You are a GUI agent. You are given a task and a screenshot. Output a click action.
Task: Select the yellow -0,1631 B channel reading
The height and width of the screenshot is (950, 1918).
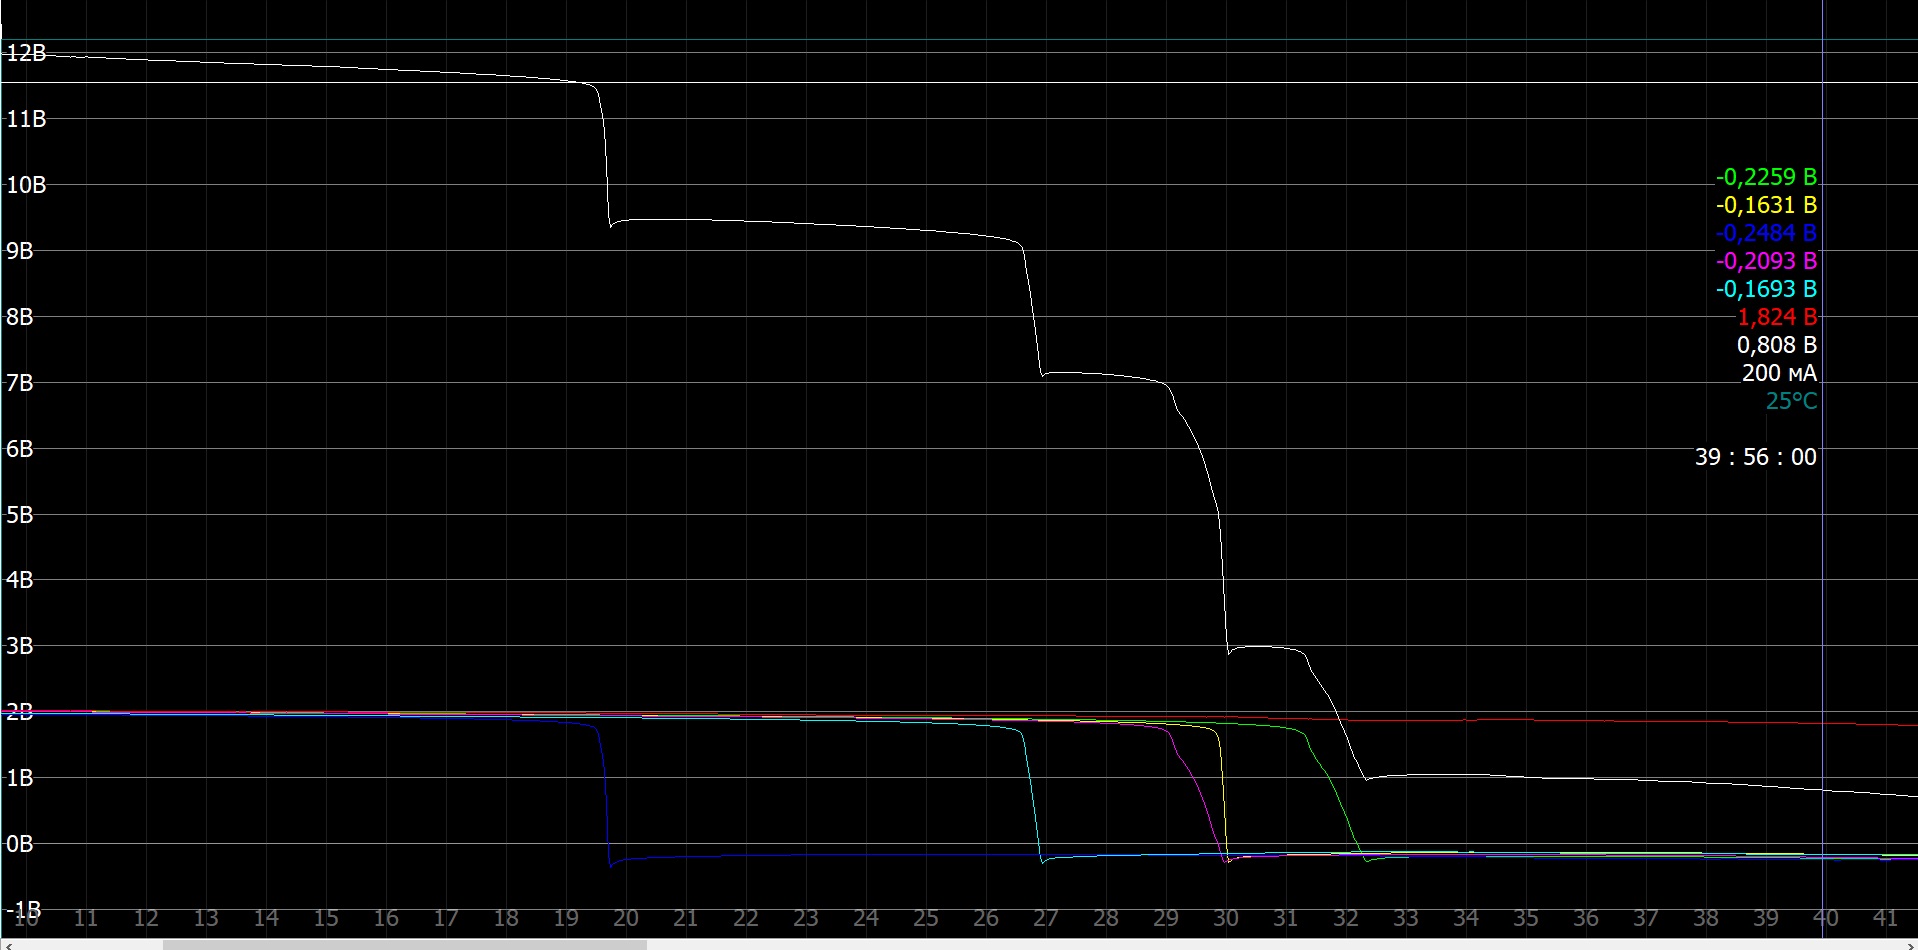click(1766, 205)
